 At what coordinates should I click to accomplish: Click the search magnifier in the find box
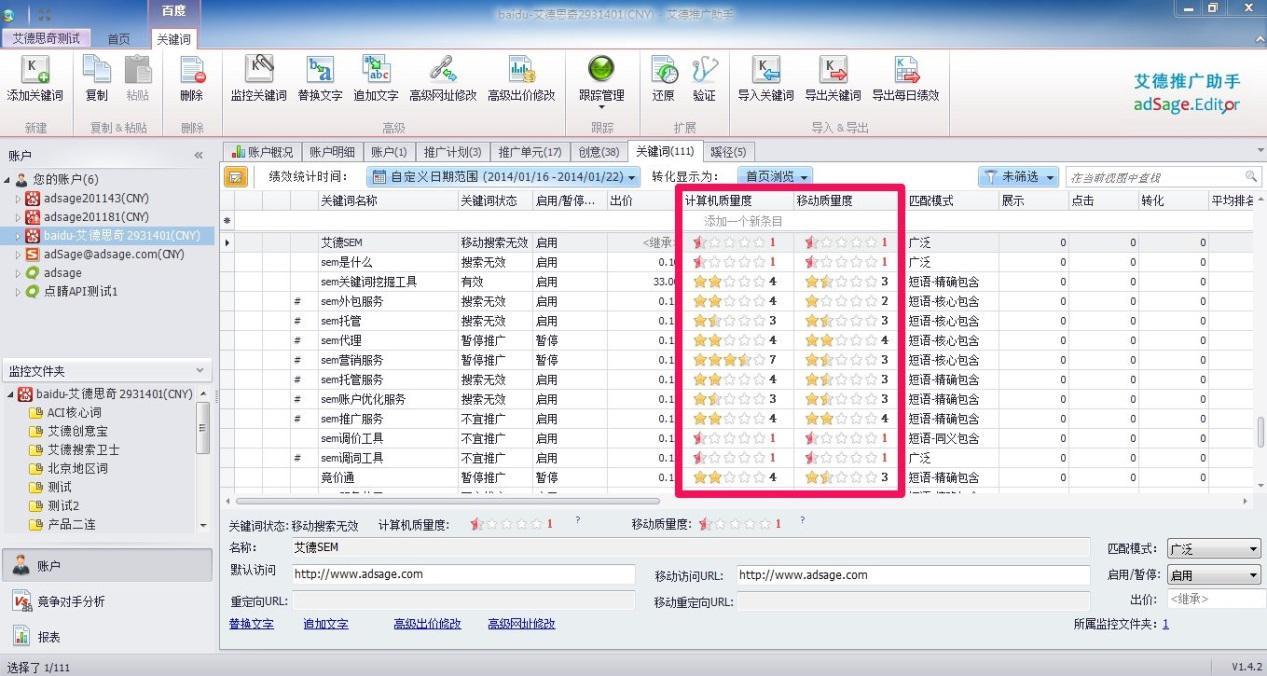(x=1252, y=177)
